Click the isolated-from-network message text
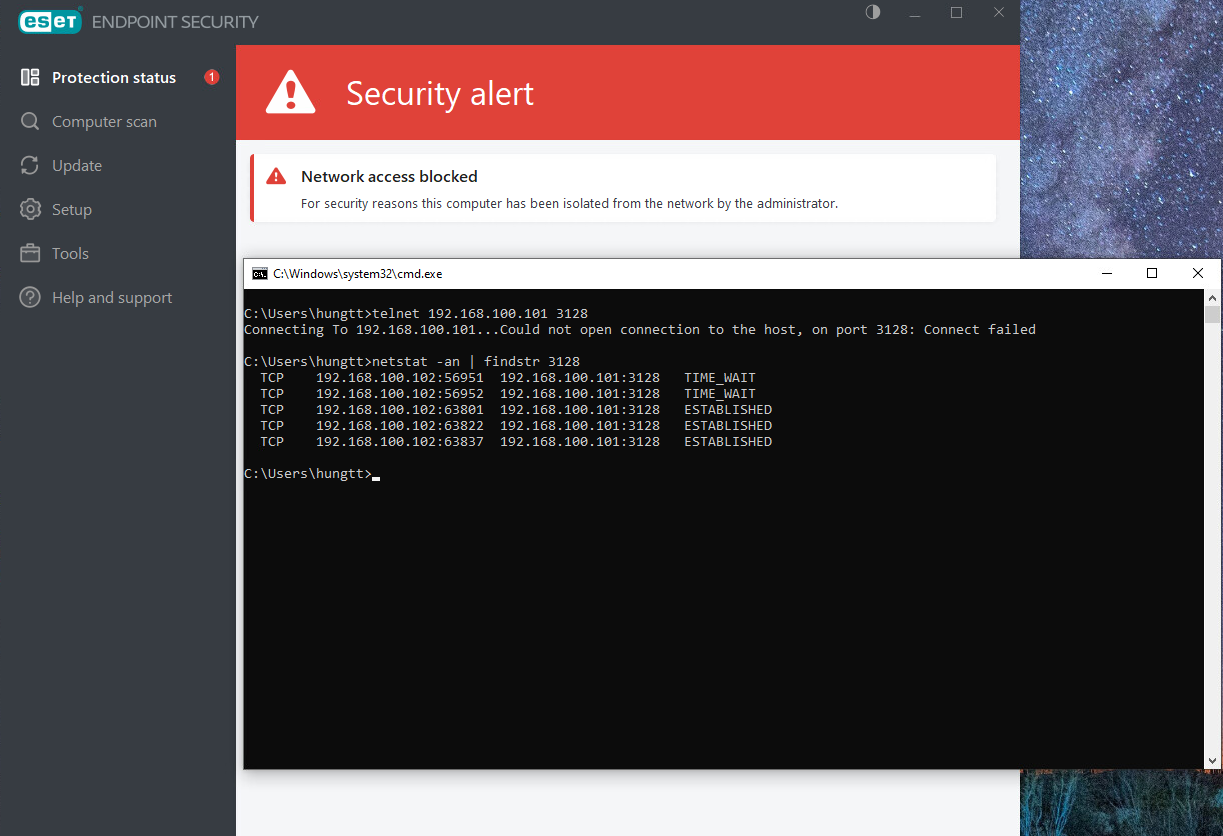Viewport: 1223px width, 836px height. [x=569, y=203]
